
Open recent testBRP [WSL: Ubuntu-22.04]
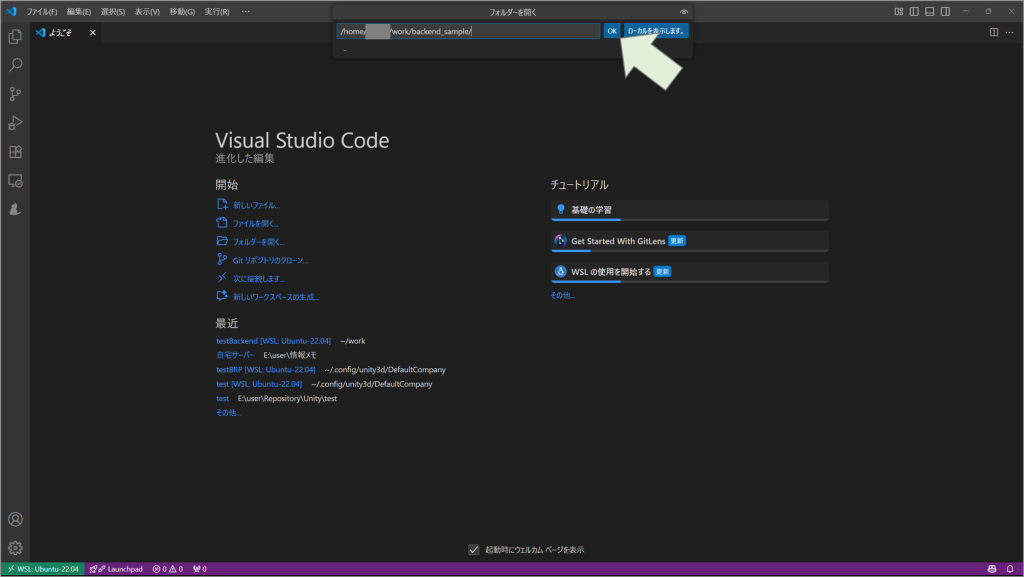(266, 369)
